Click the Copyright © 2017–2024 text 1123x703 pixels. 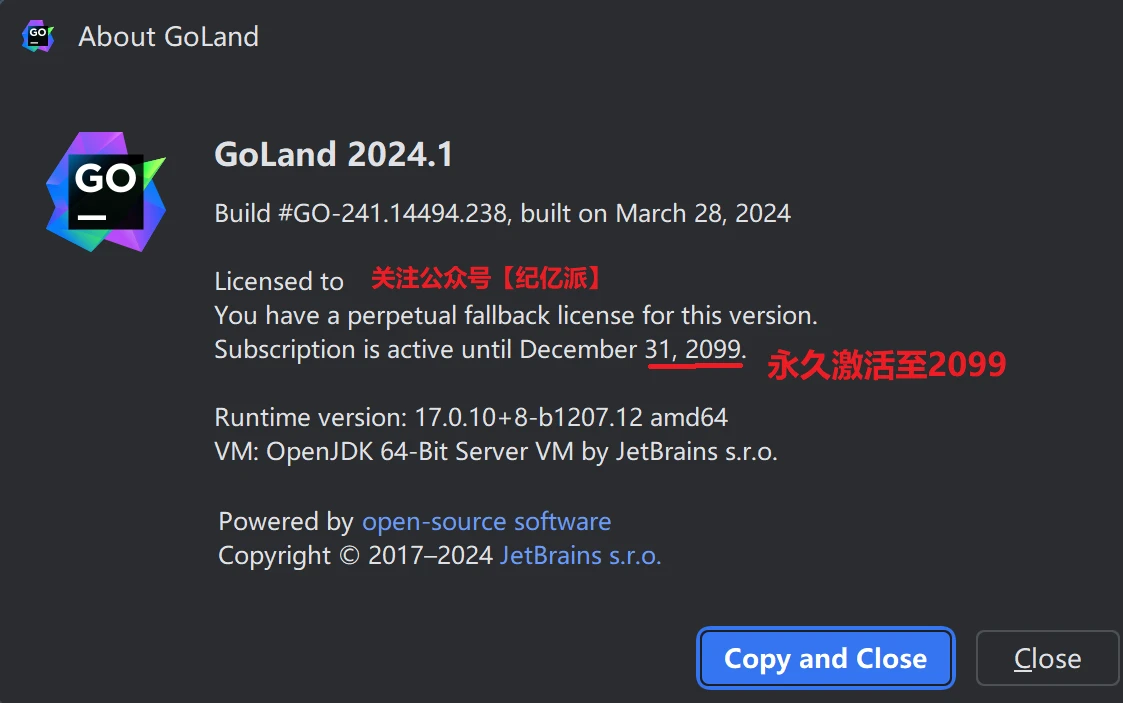[356, 555]
